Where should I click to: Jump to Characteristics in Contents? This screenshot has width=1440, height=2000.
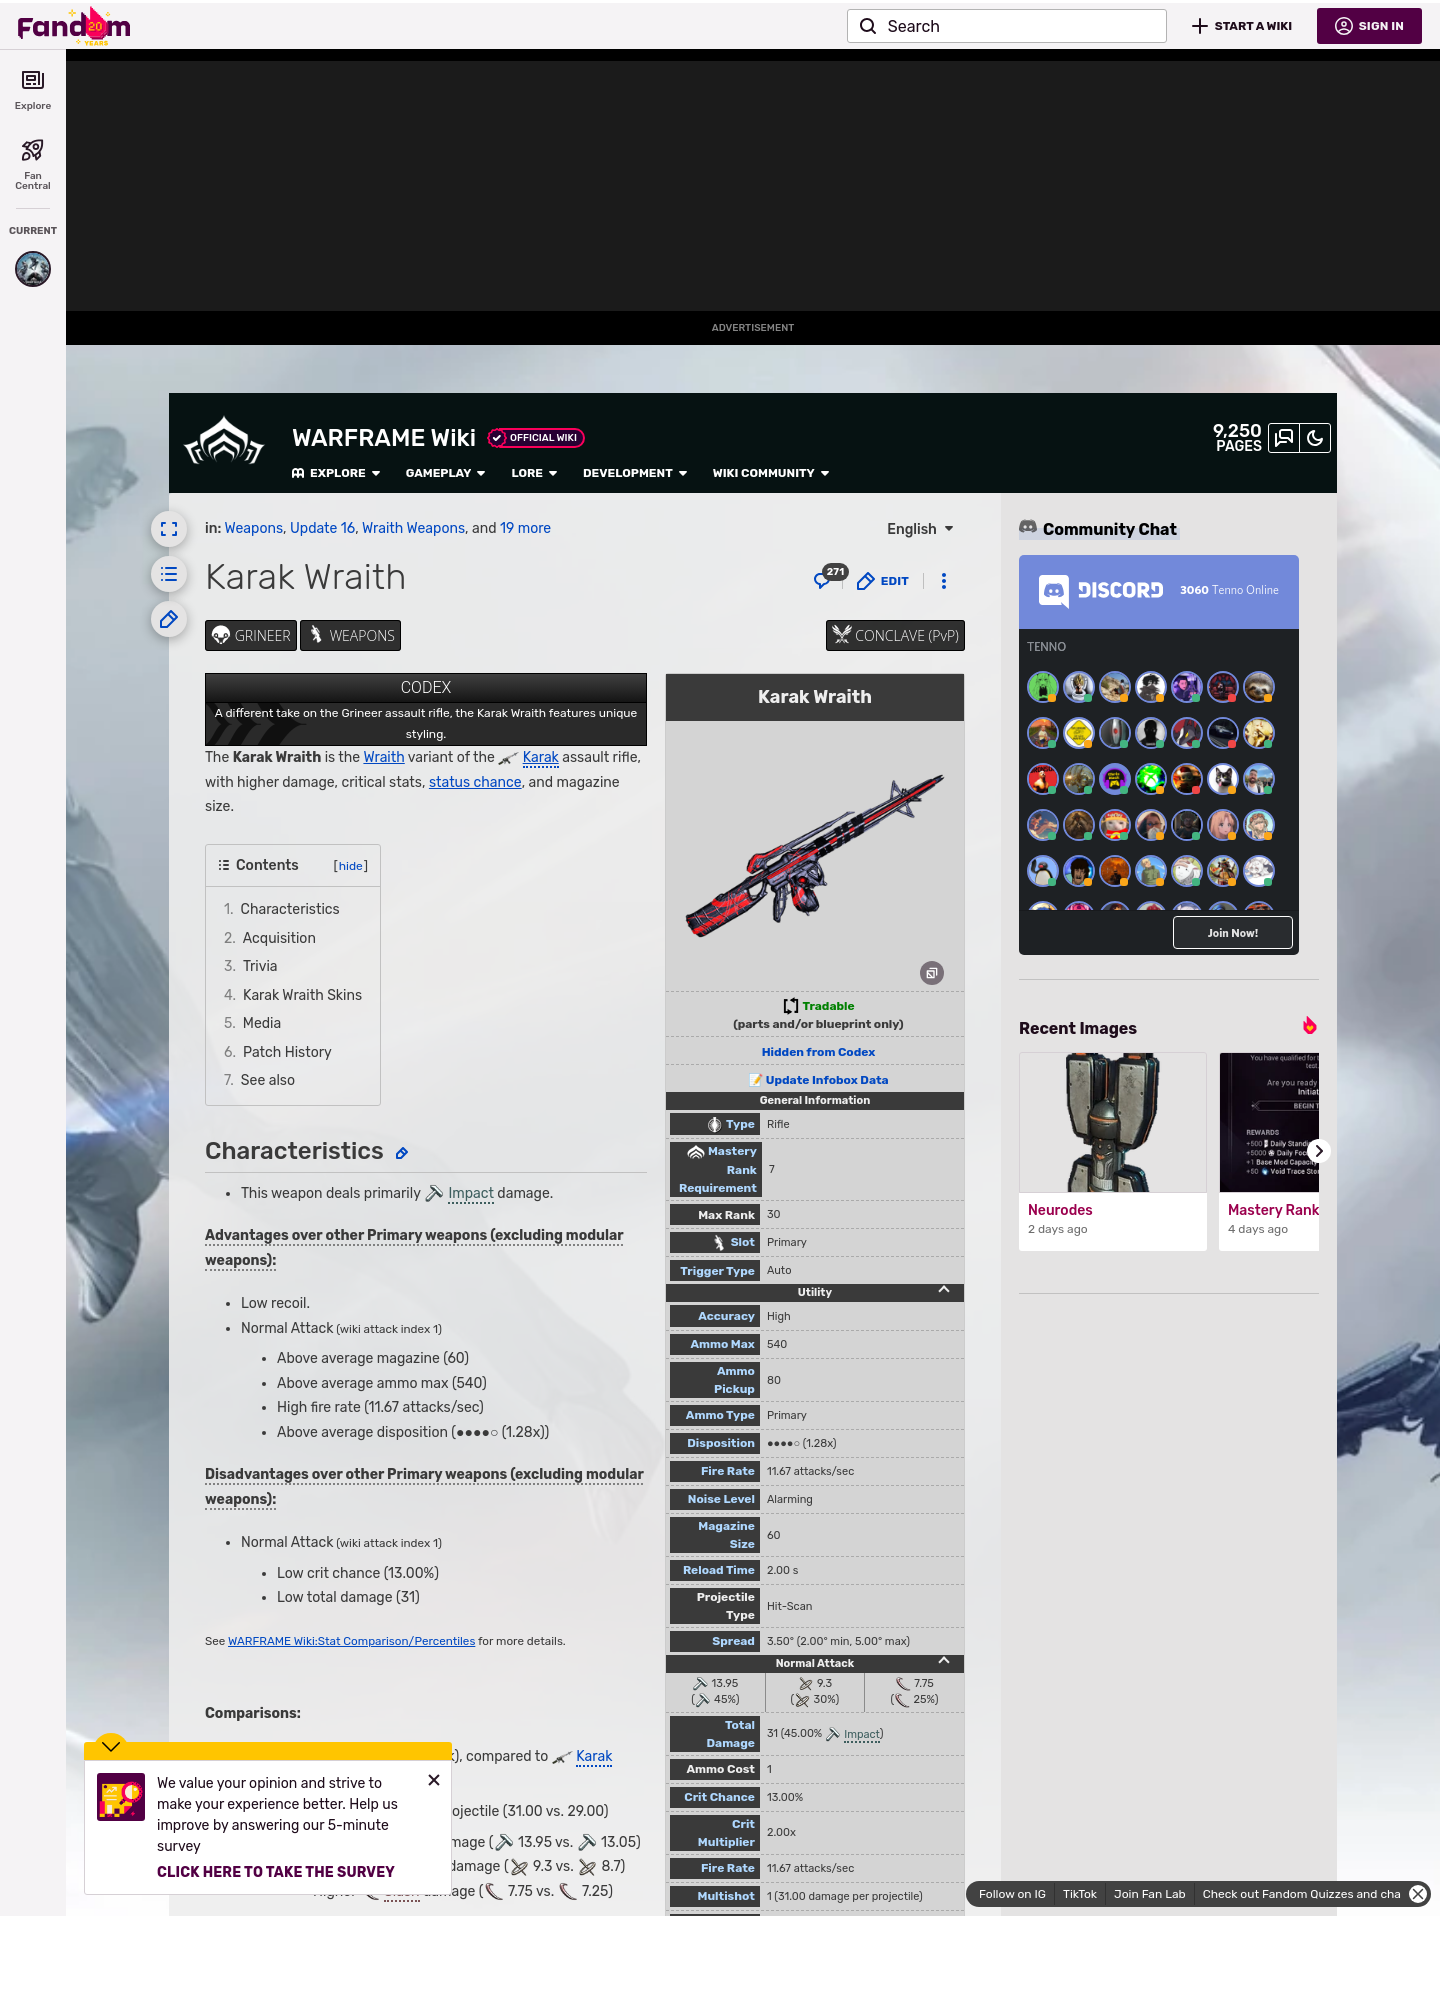click(289, 909)
